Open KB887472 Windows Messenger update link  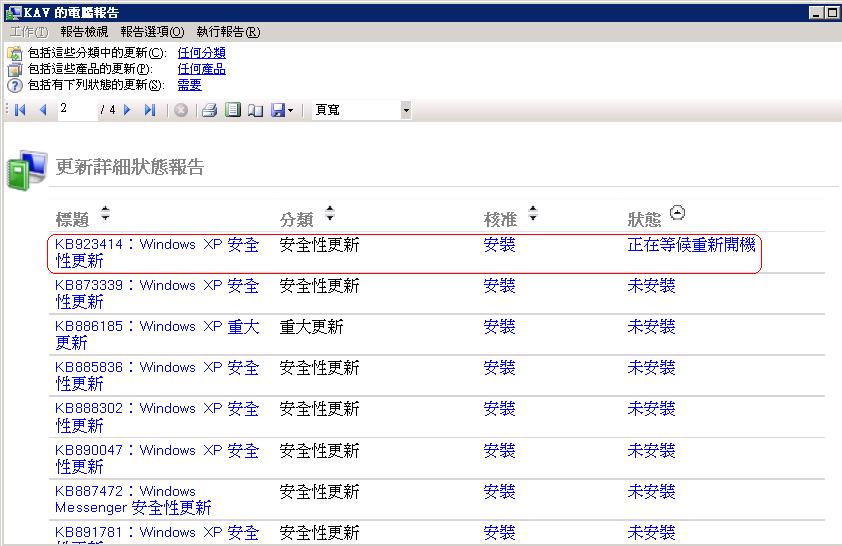point(133,499)
